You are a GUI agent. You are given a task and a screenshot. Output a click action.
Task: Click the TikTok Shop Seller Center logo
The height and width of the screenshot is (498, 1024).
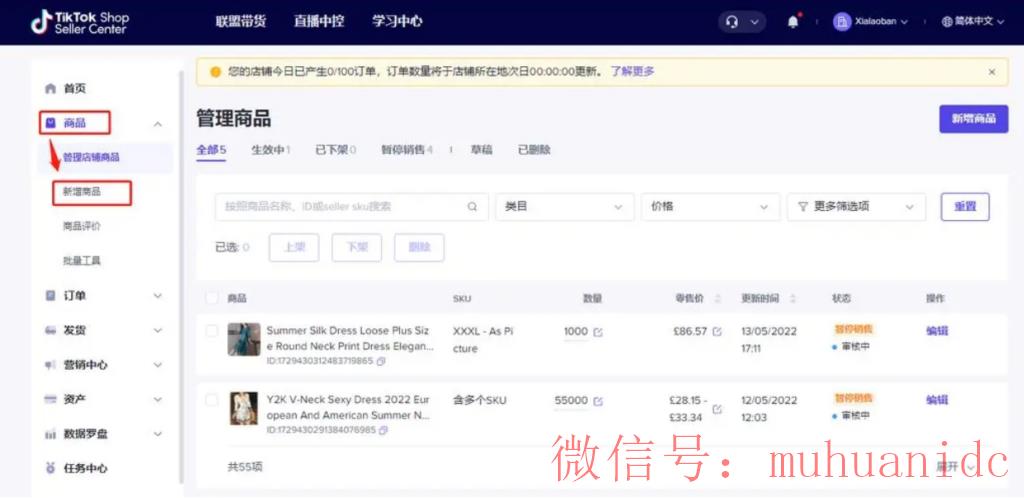point(80,22)
